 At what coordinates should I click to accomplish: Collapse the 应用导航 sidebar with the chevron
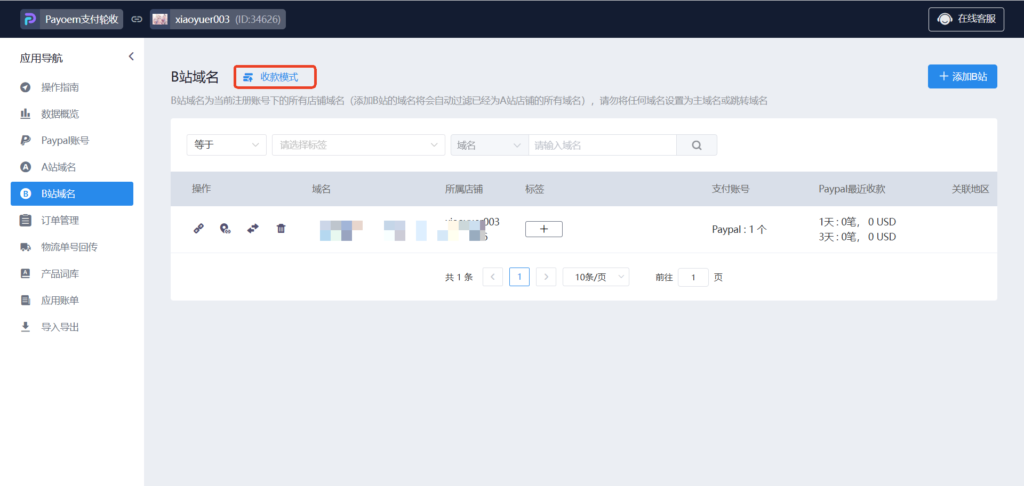click(x=131, y=57)
